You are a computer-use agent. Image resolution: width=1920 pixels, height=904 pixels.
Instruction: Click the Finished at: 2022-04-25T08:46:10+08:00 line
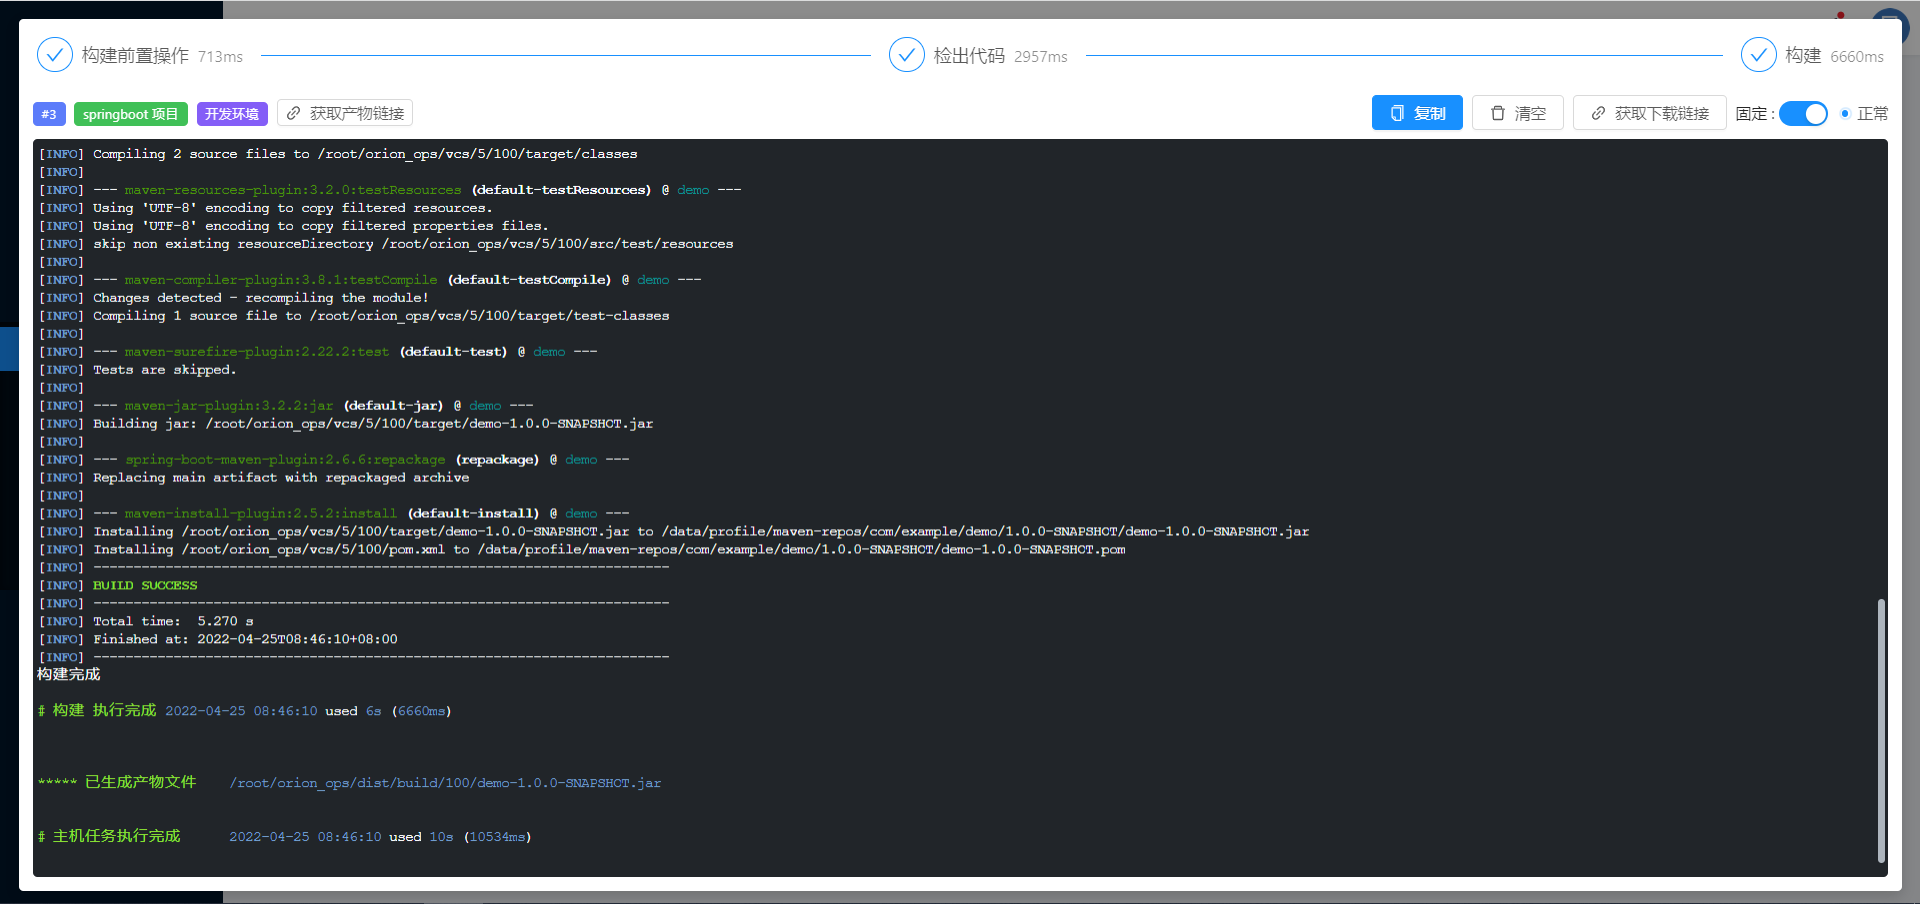218,640
